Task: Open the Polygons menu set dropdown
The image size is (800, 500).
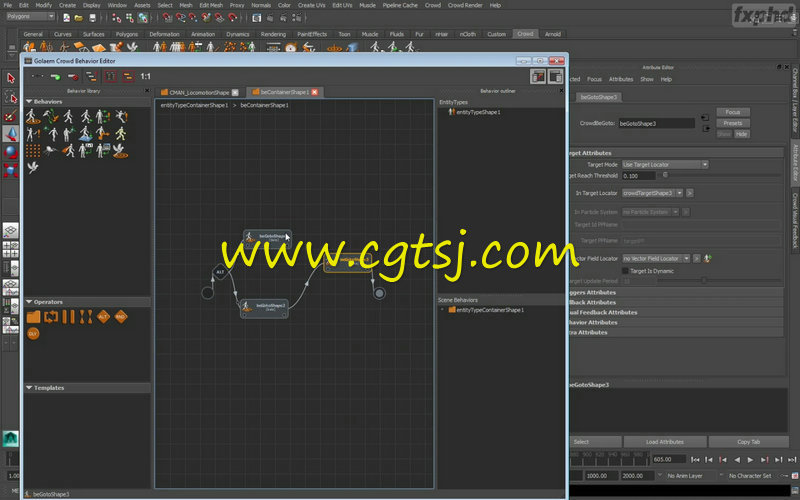Action: [x=30, y=16]
